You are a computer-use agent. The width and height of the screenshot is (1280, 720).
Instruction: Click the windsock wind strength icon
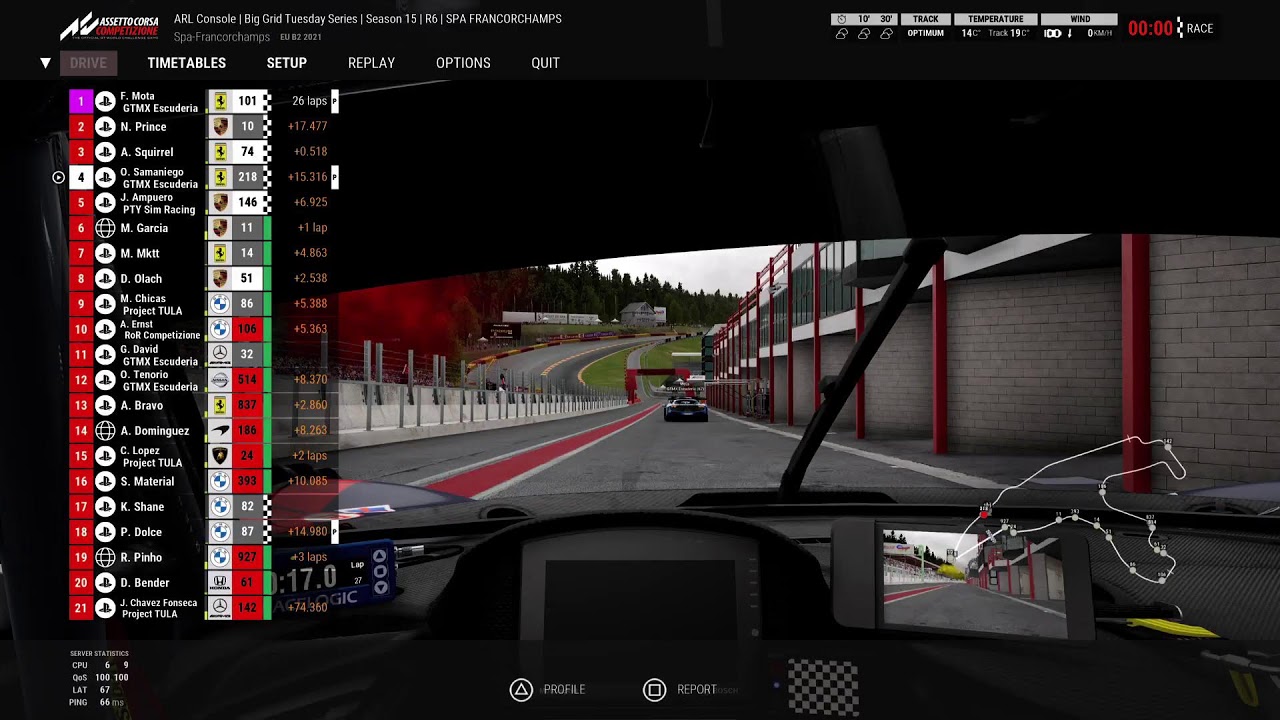pos(1052,34)
